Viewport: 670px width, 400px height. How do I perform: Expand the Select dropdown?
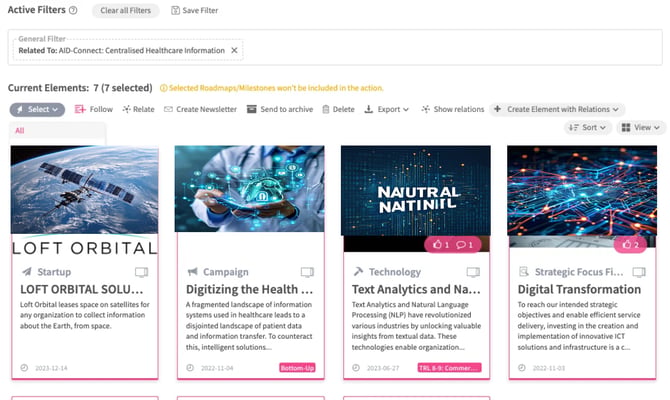click(x=37, y=109)
